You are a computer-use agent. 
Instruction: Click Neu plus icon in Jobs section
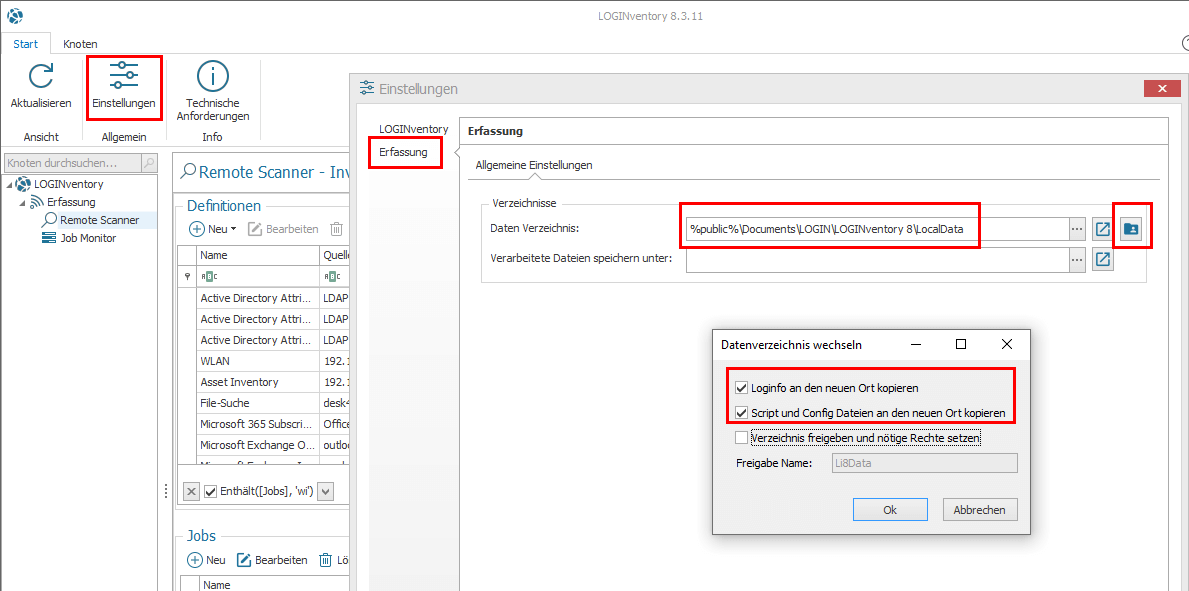195,560
